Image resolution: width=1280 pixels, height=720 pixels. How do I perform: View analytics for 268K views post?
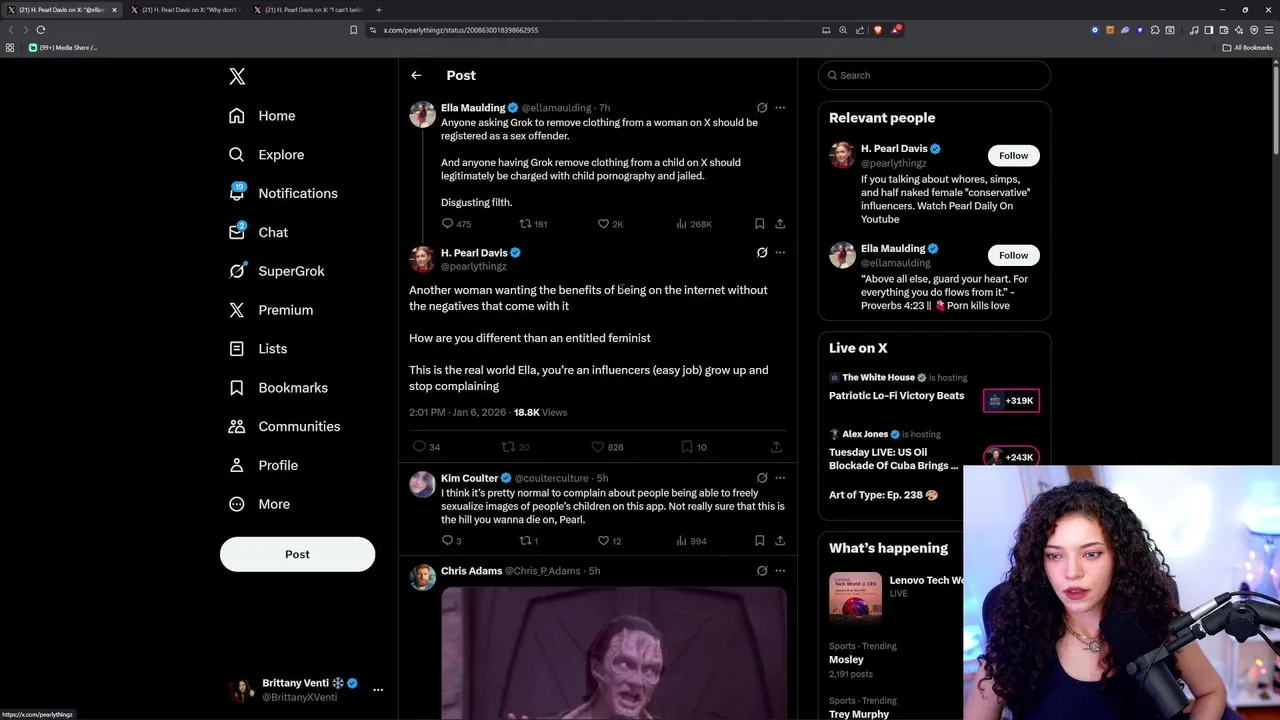pos(694,224)
